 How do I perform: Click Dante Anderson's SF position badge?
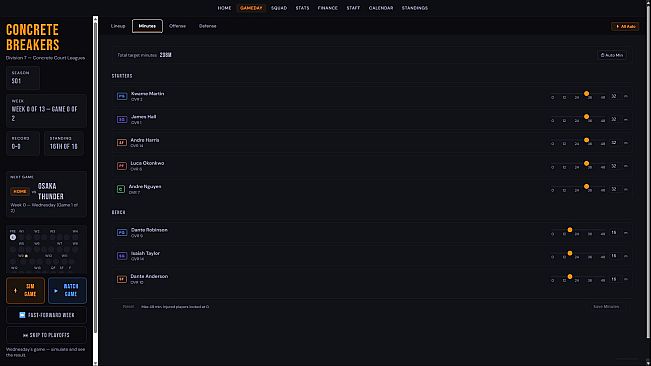pos(122,279)
